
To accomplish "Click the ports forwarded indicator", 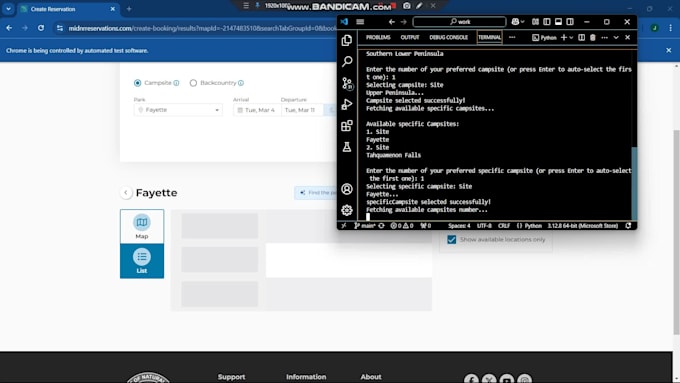I will point(426,226).
